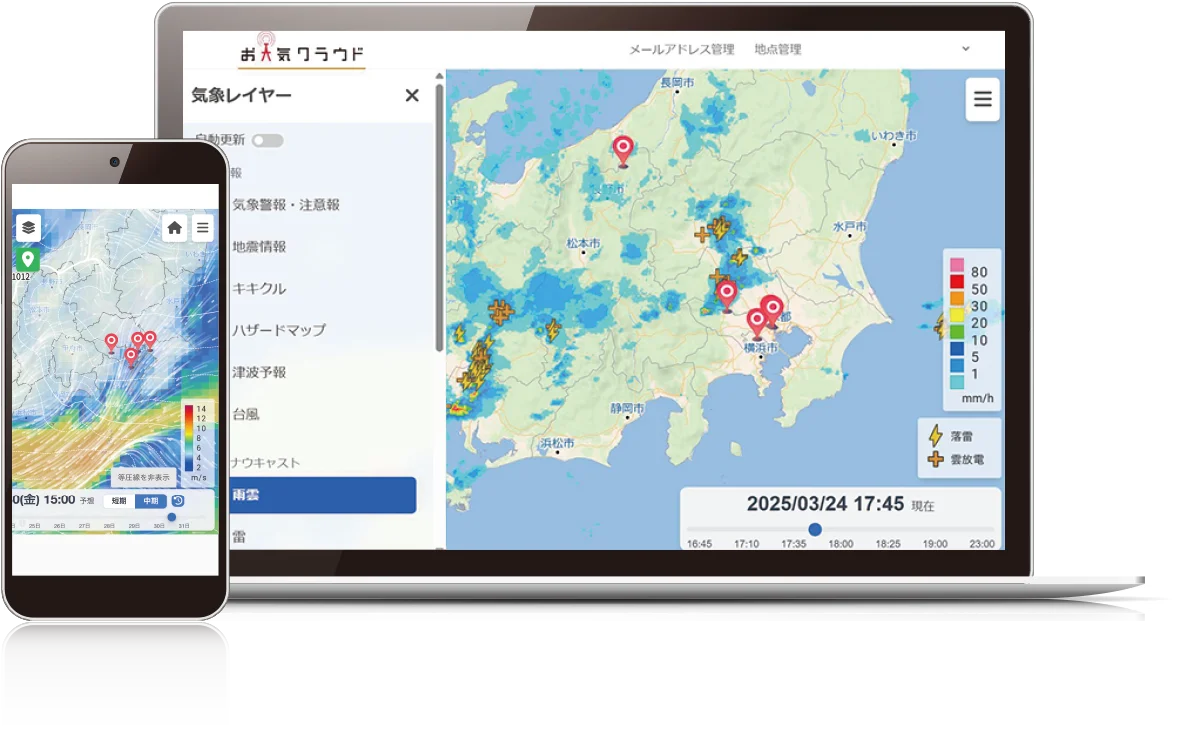The height and width of the screenshot is (744, 1200).
Task: Click the 水戸市 map label
Action: (x=849, y=228)
